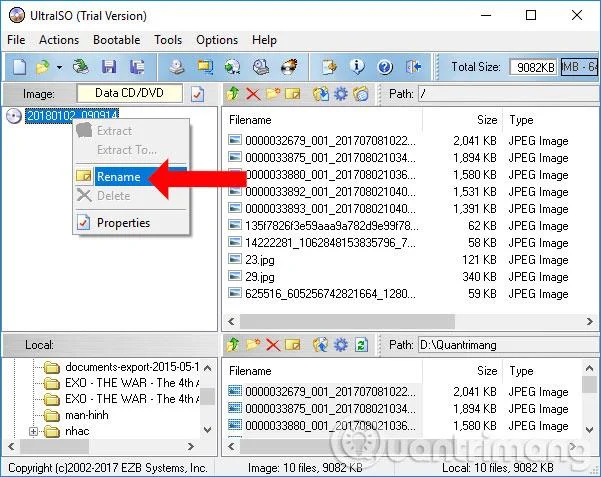Click the Save floppy disk icon
The image size is (601, 477).
pos(109,67)
